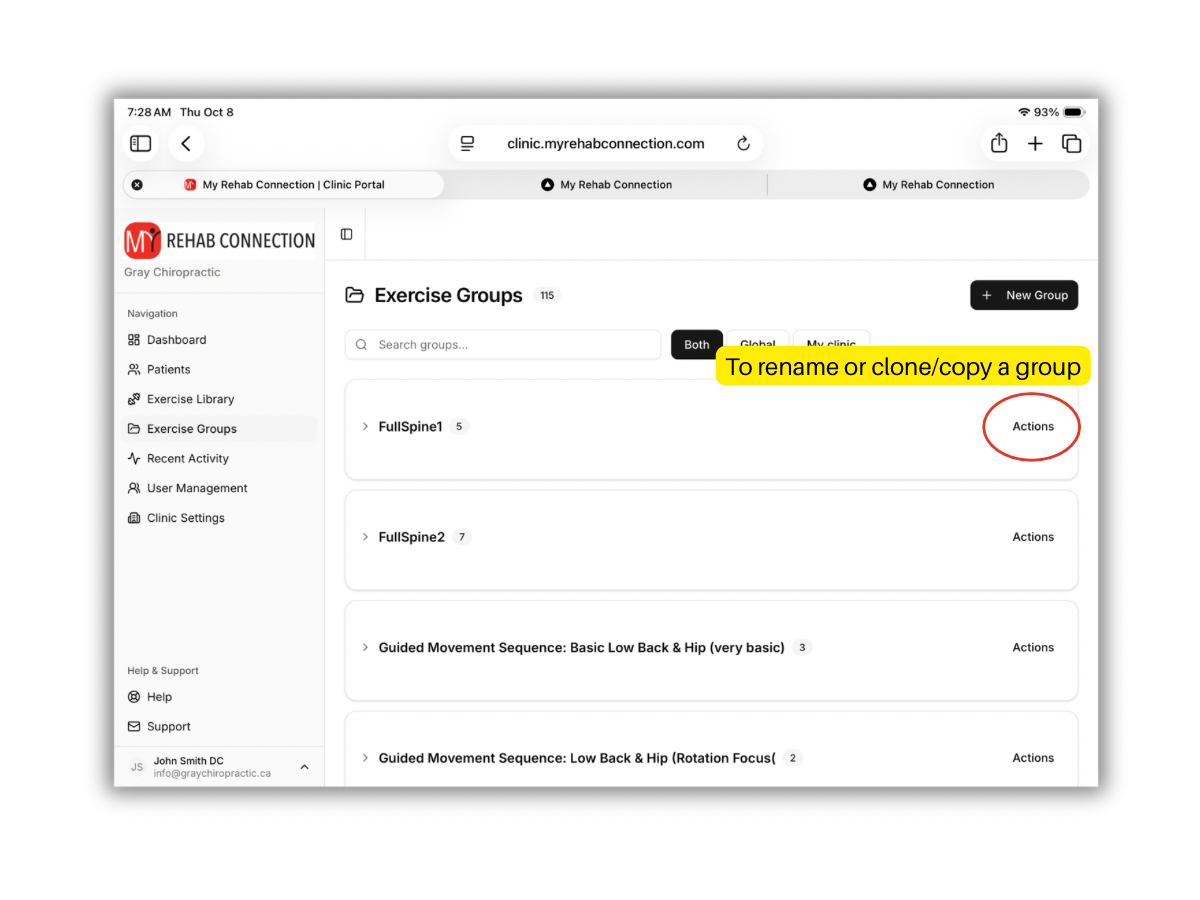Collapse the app sidebar panel icon
The width and height of the screenshot is (1200, 900).
point(346,234)
